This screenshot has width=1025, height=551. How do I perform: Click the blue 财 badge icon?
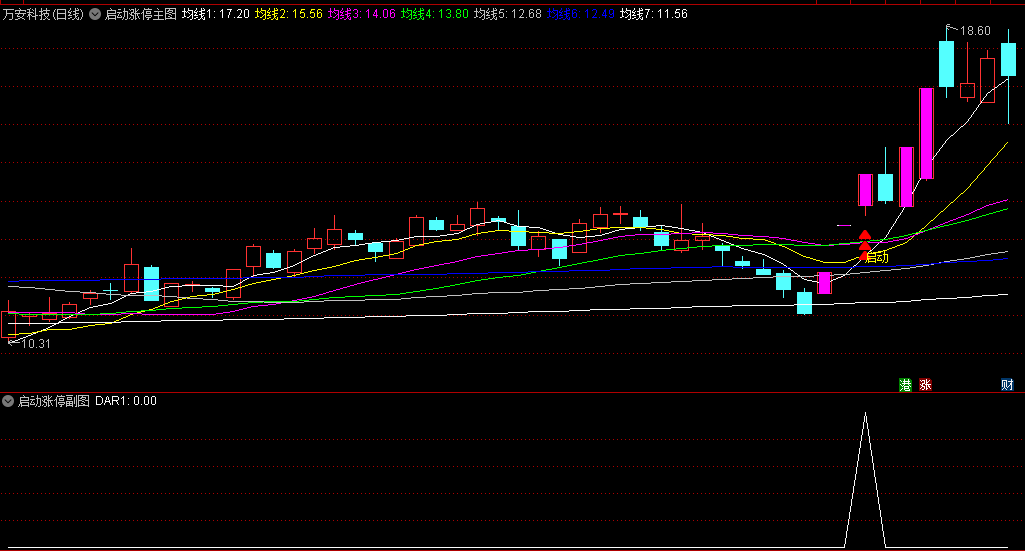[x=1007, y=385]
